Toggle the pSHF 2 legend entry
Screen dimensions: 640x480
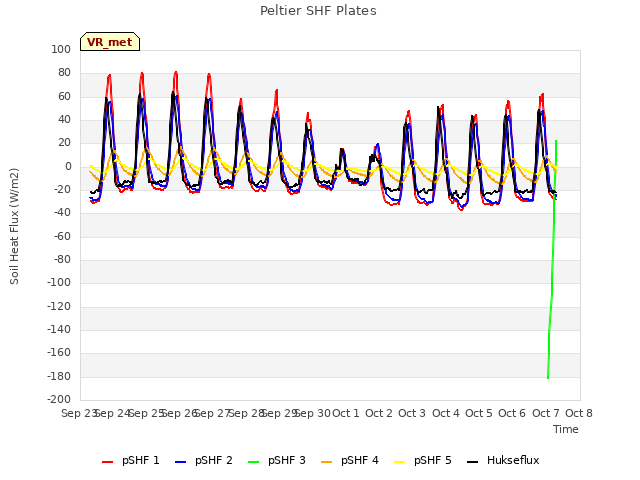(x=204, y=461)
